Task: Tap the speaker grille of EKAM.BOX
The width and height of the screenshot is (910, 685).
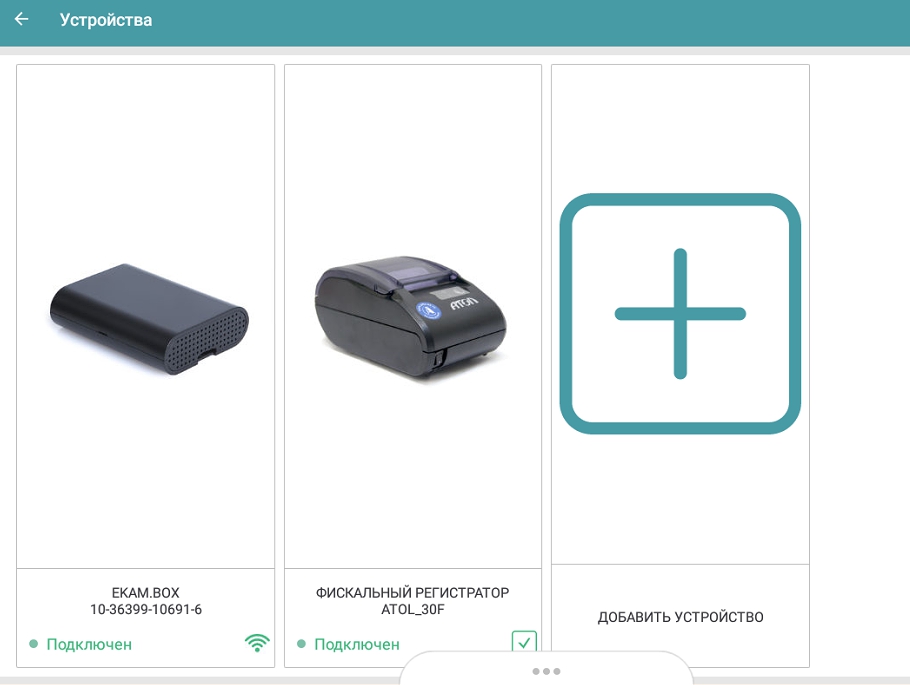Action: click(x=207, y=341)
